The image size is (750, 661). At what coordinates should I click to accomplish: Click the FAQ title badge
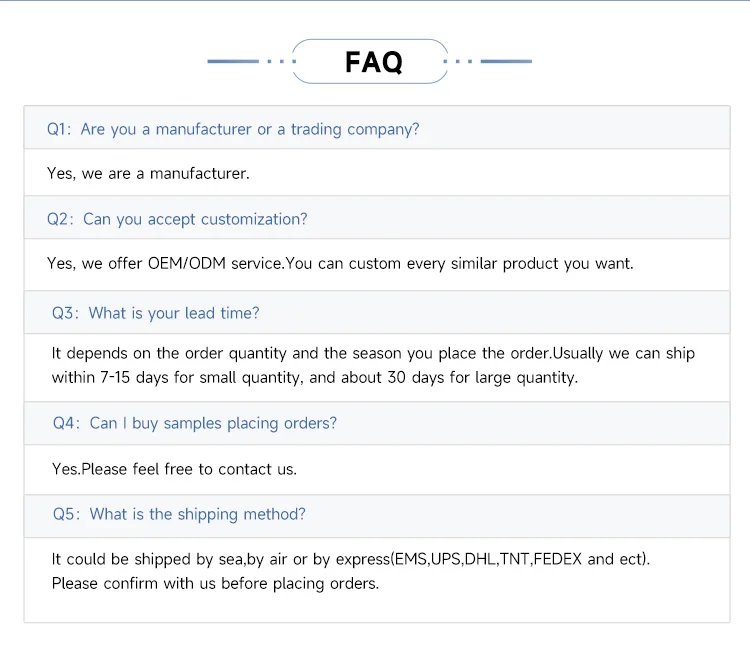pos(373,62)
